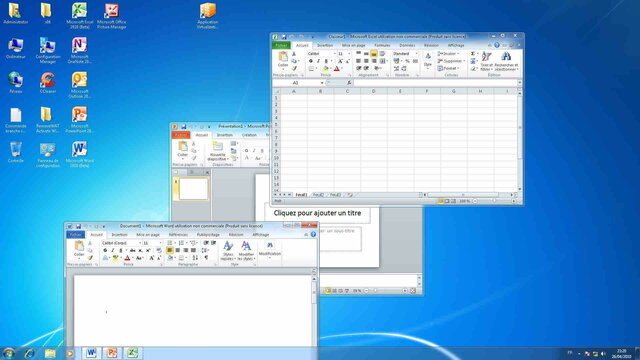
Task: Click the Coller (paste) icon in PowerPoint
Action: tap(182, 147)
